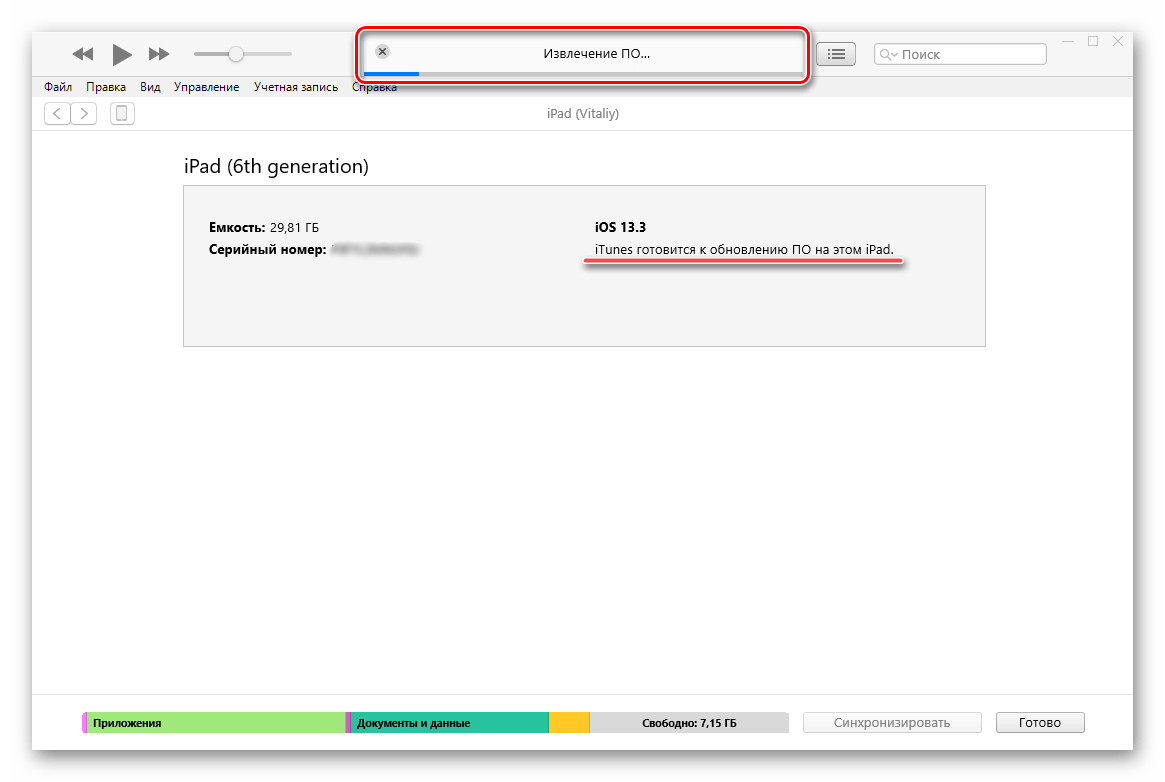Close the iTunes window
The width and height of the screenshot is (1165, 782).
coord(1117,42)
